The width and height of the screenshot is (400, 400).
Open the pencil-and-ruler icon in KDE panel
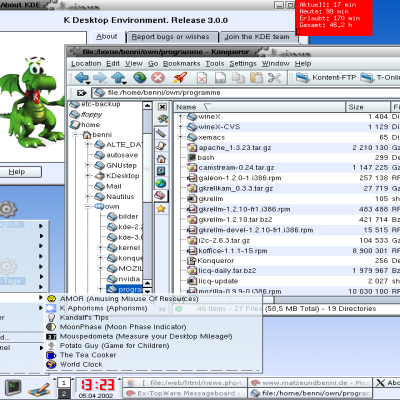click(39, 389)
